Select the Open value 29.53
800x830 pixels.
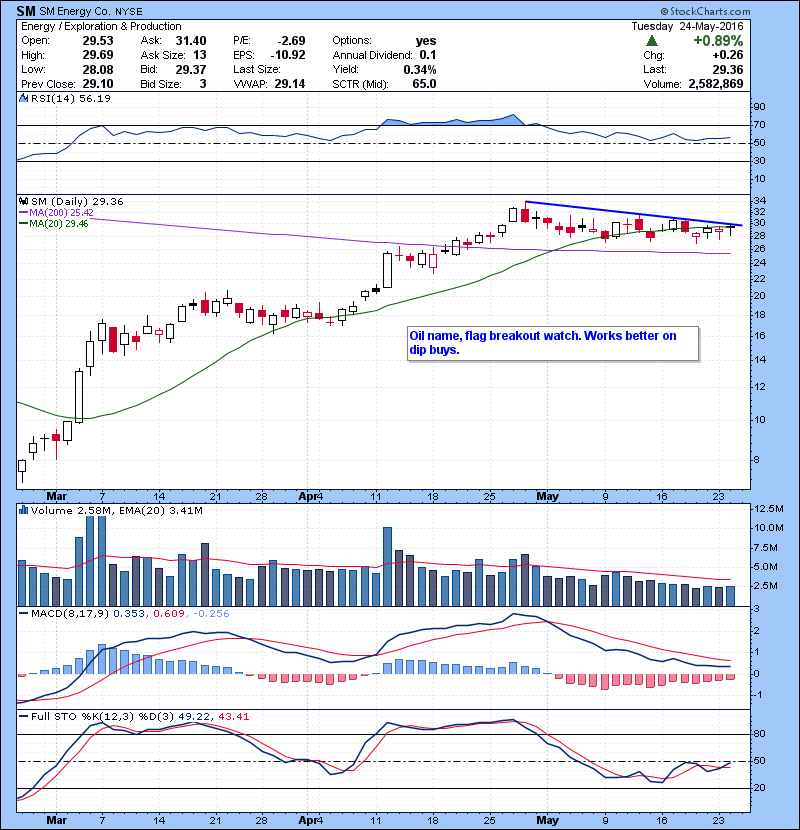click(x=98, y=41)
